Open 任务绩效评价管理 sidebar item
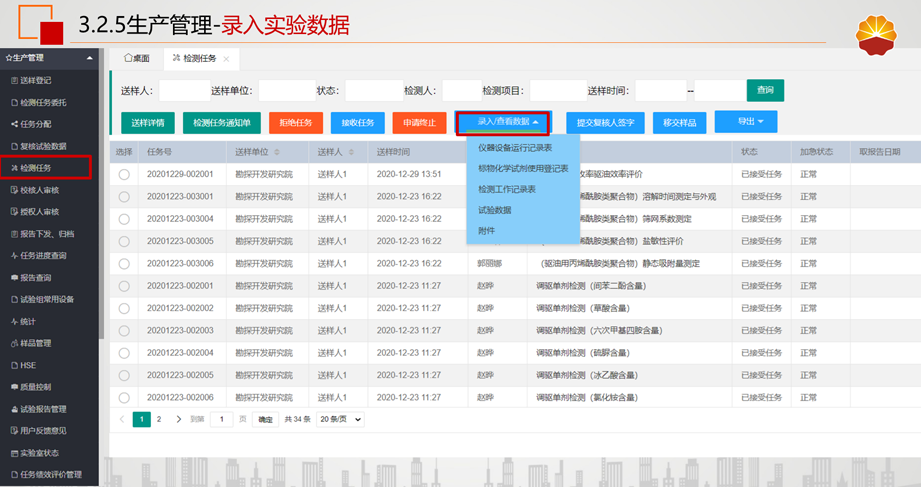The image size is (921, 487). pos(46,475)
